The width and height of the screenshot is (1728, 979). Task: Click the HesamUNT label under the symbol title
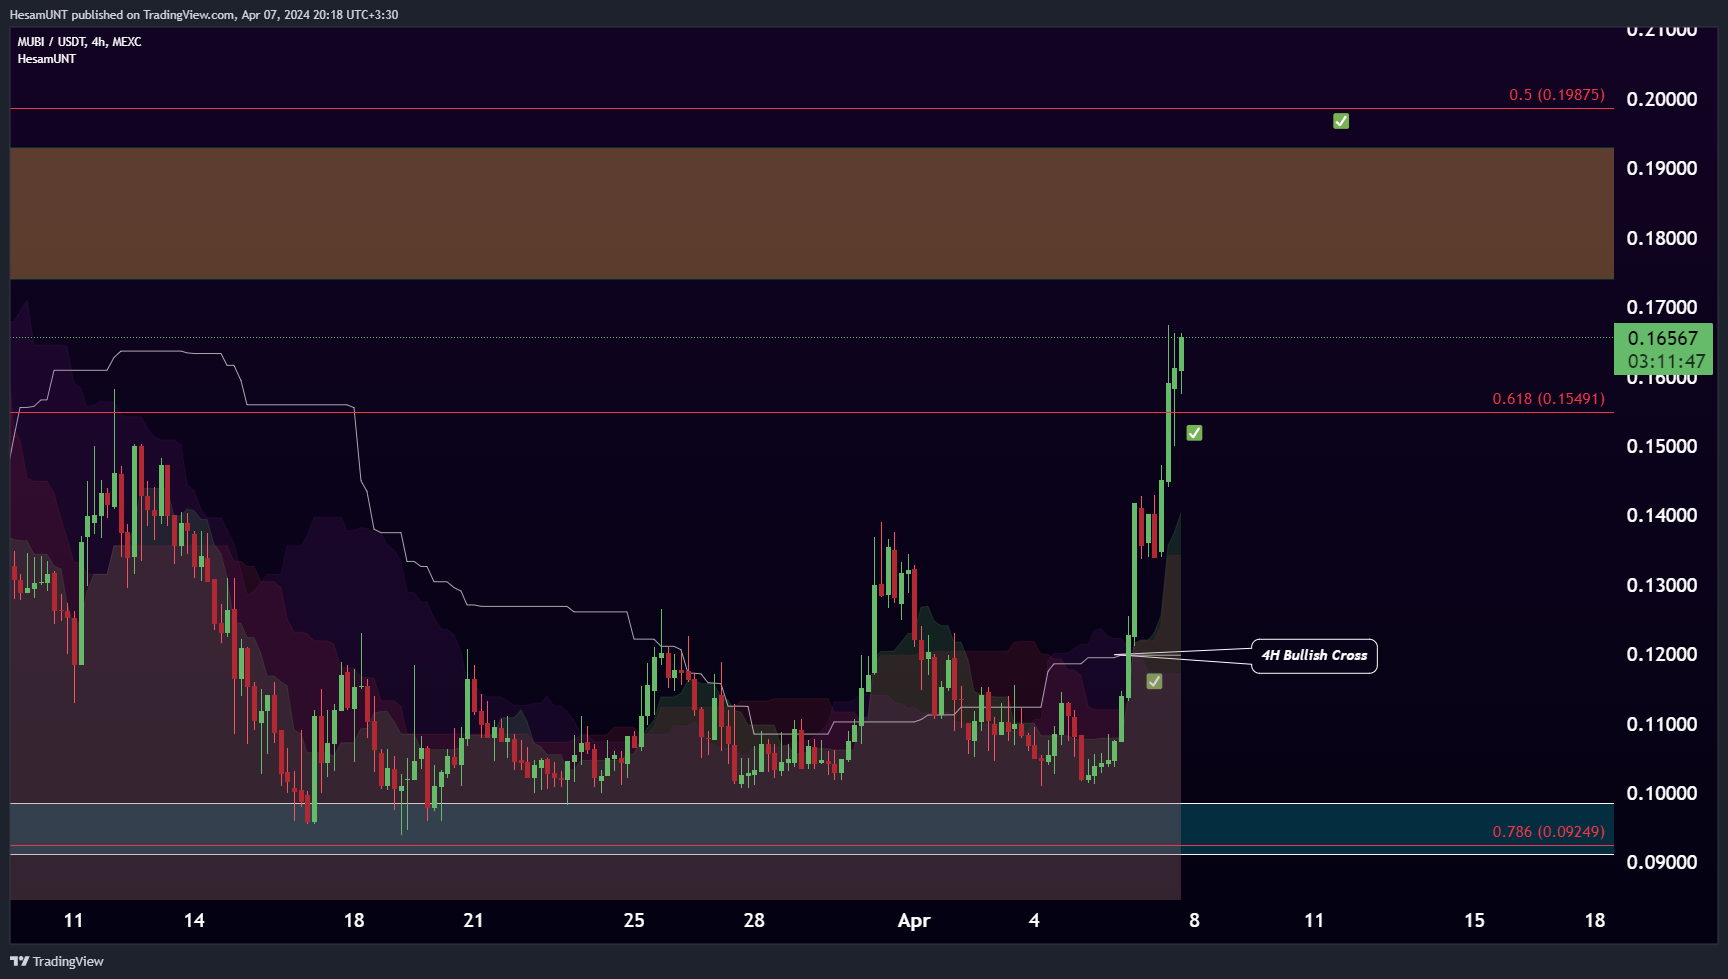[46, 59]
